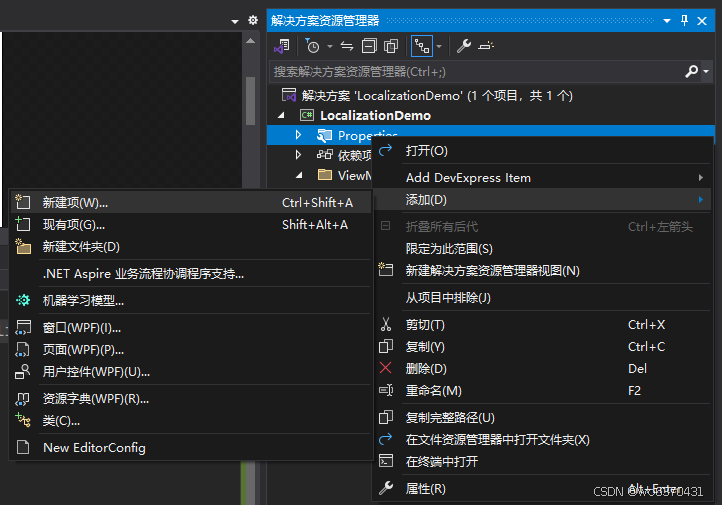The image size is (722, 505).
Task: Collapse the ViewM folder arrow
Action: click(x=299, y=175)
